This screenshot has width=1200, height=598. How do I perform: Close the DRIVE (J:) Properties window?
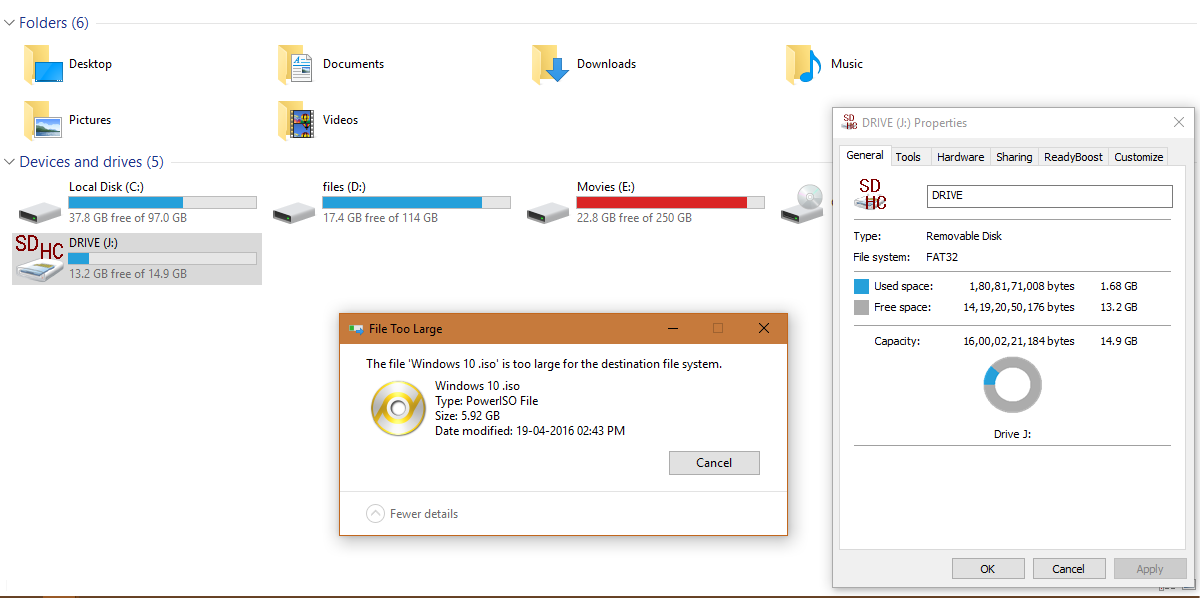pos(1178,122)
